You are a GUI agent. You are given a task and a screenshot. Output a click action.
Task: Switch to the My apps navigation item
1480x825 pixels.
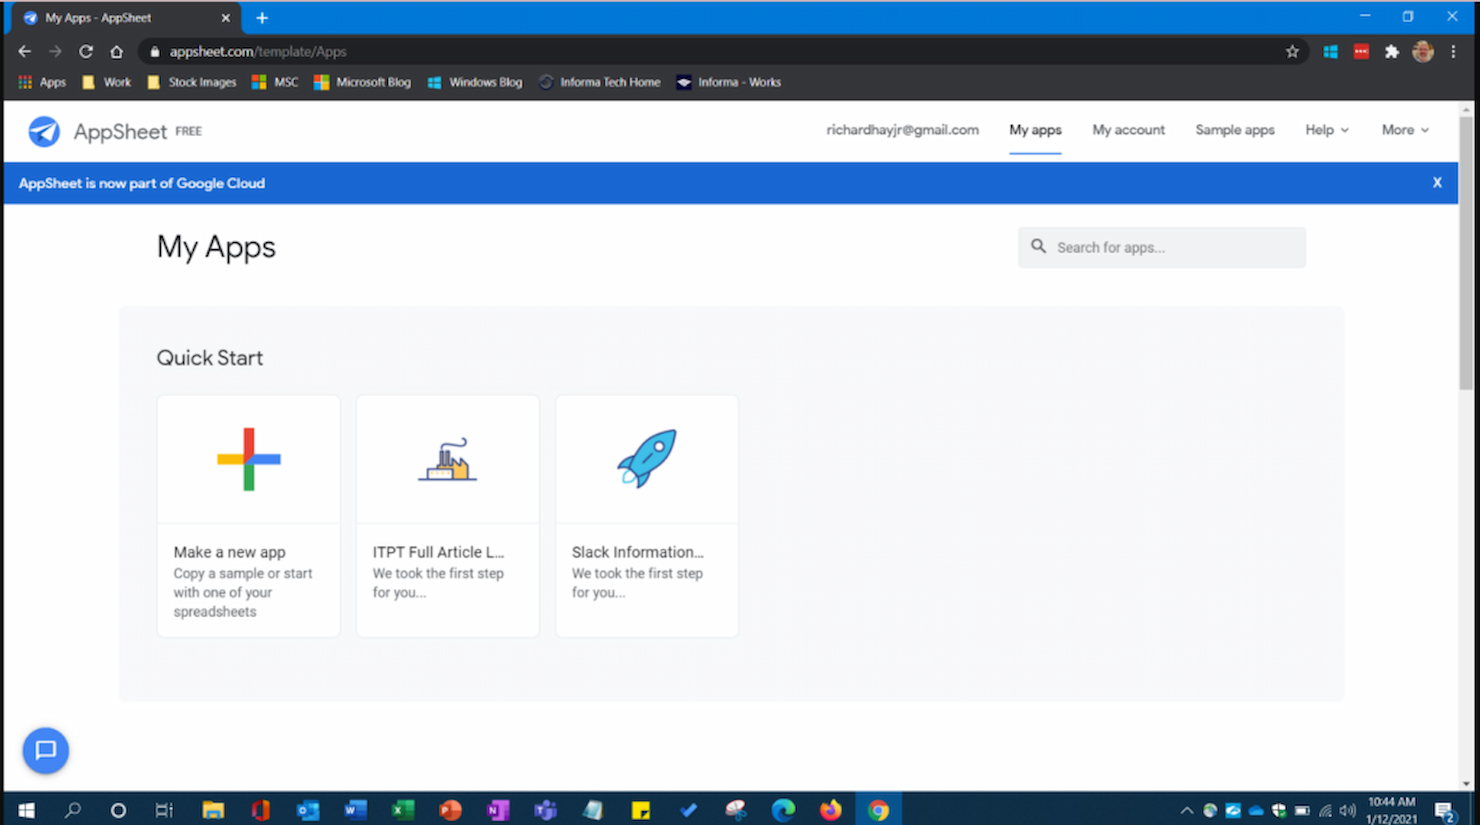[x=1035, y=130]
